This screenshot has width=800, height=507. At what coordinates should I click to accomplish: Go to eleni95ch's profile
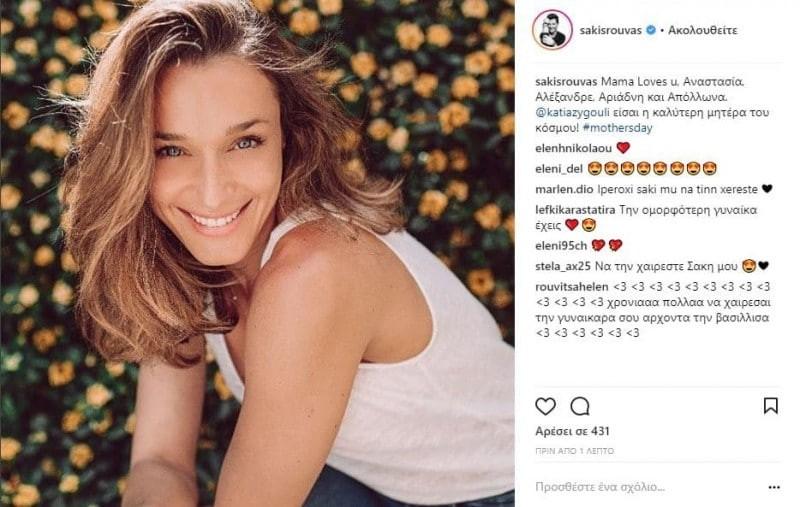tap(560, 245)
